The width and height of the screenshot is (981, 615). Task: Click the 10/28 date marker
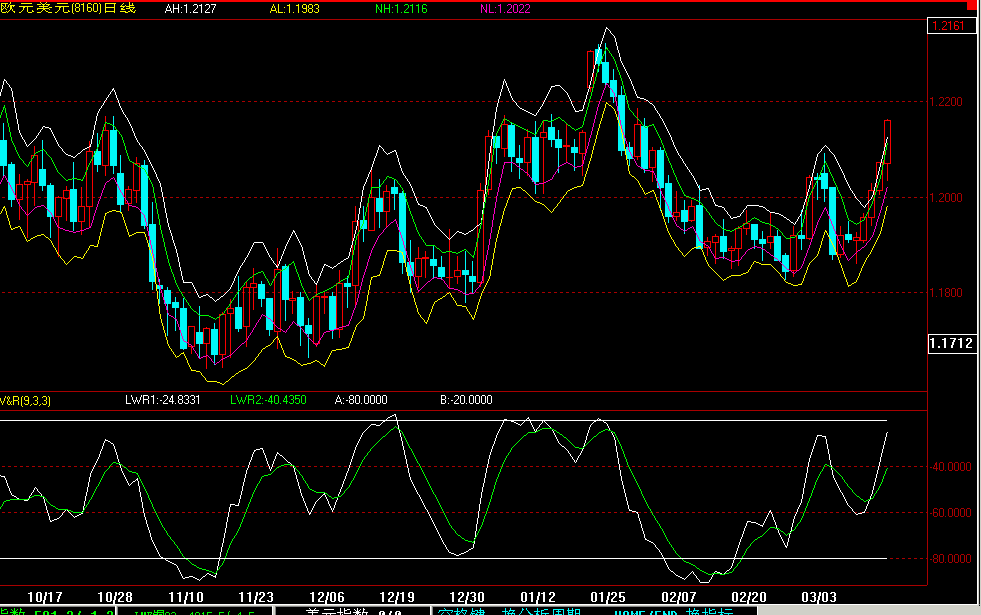115,597
